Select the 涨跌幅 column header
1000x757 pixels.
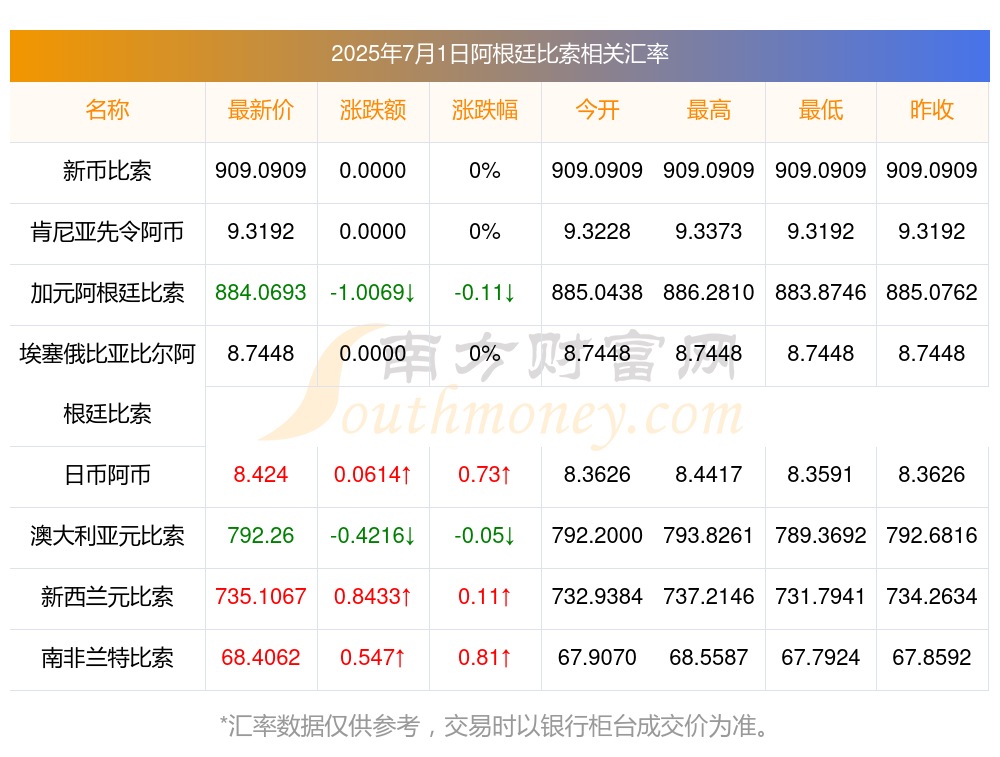pyautogui.click(x=485, y=110)
